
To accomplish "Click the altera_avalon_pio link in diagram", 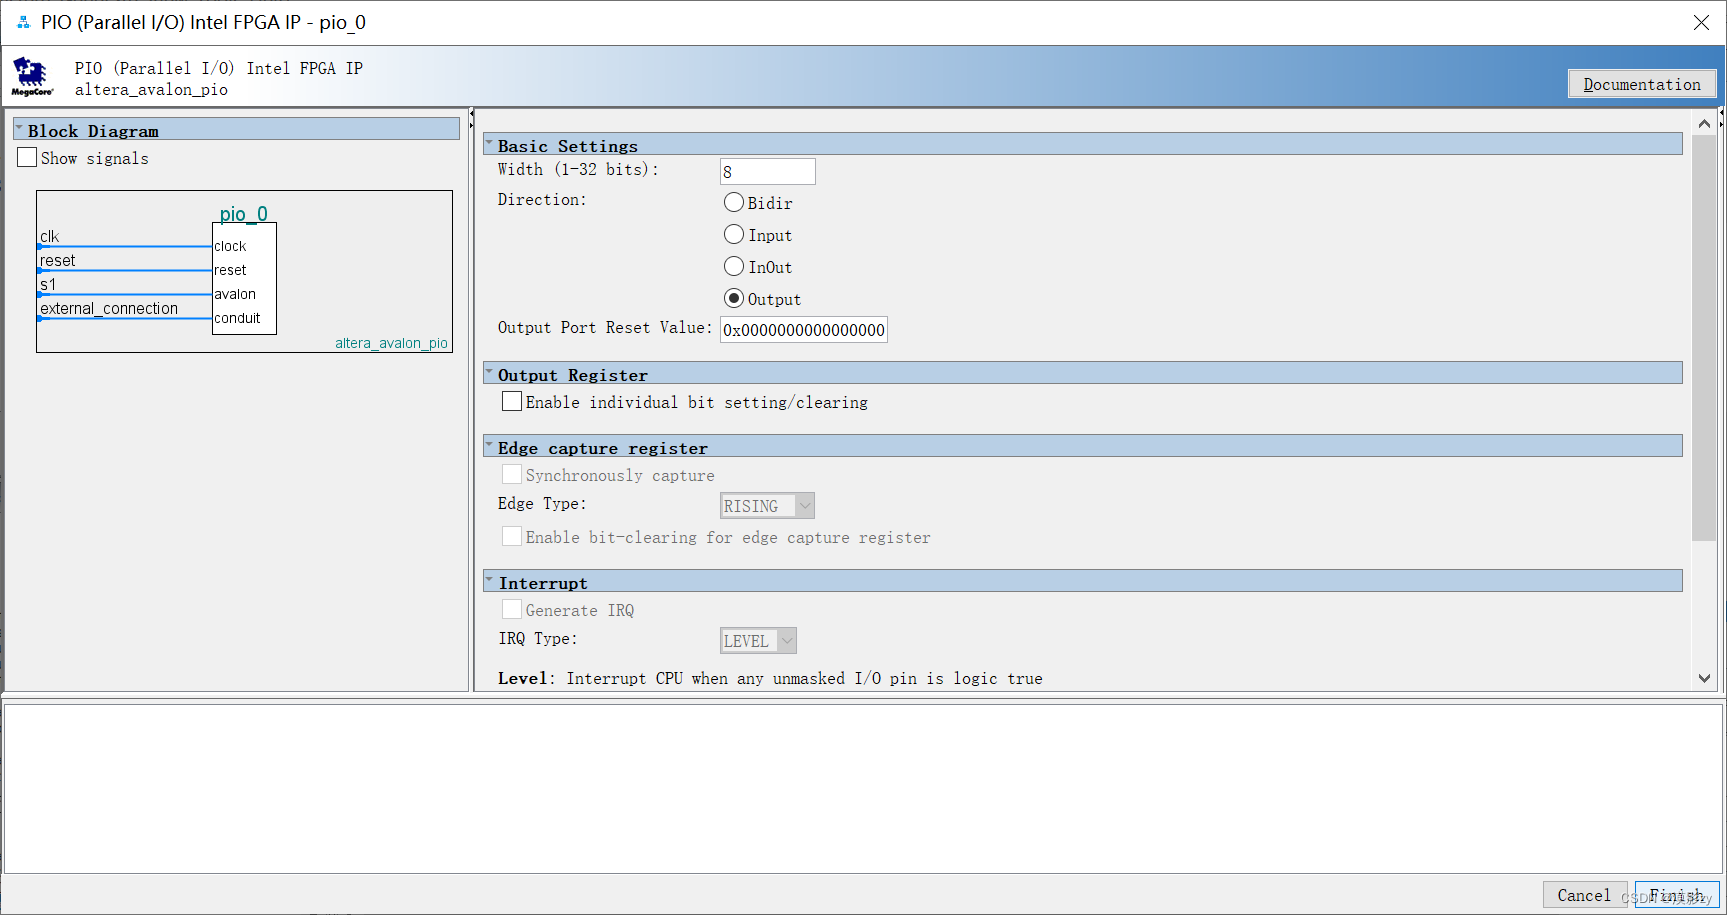I will [x=391, y=343].
